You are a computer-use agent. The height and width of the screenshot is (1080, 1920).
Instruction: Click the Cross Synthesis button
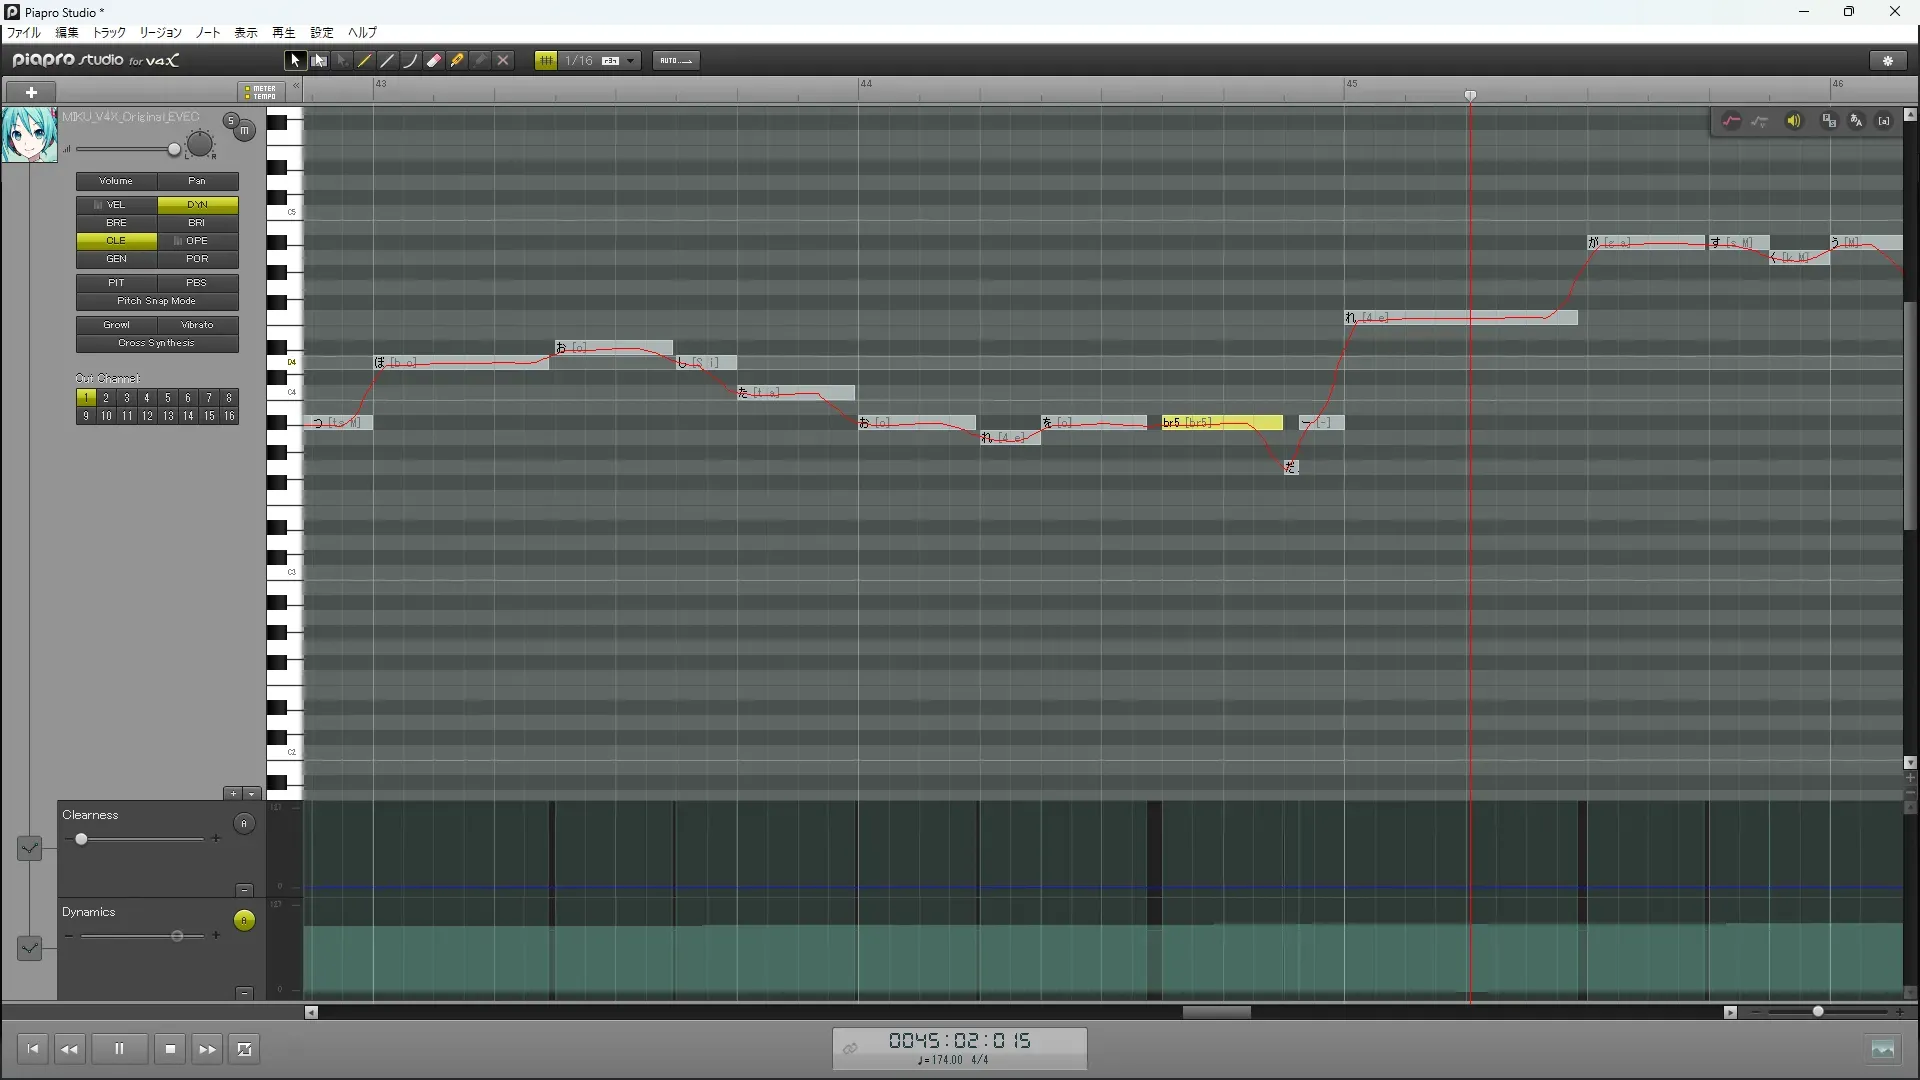[x=156, y=343]
